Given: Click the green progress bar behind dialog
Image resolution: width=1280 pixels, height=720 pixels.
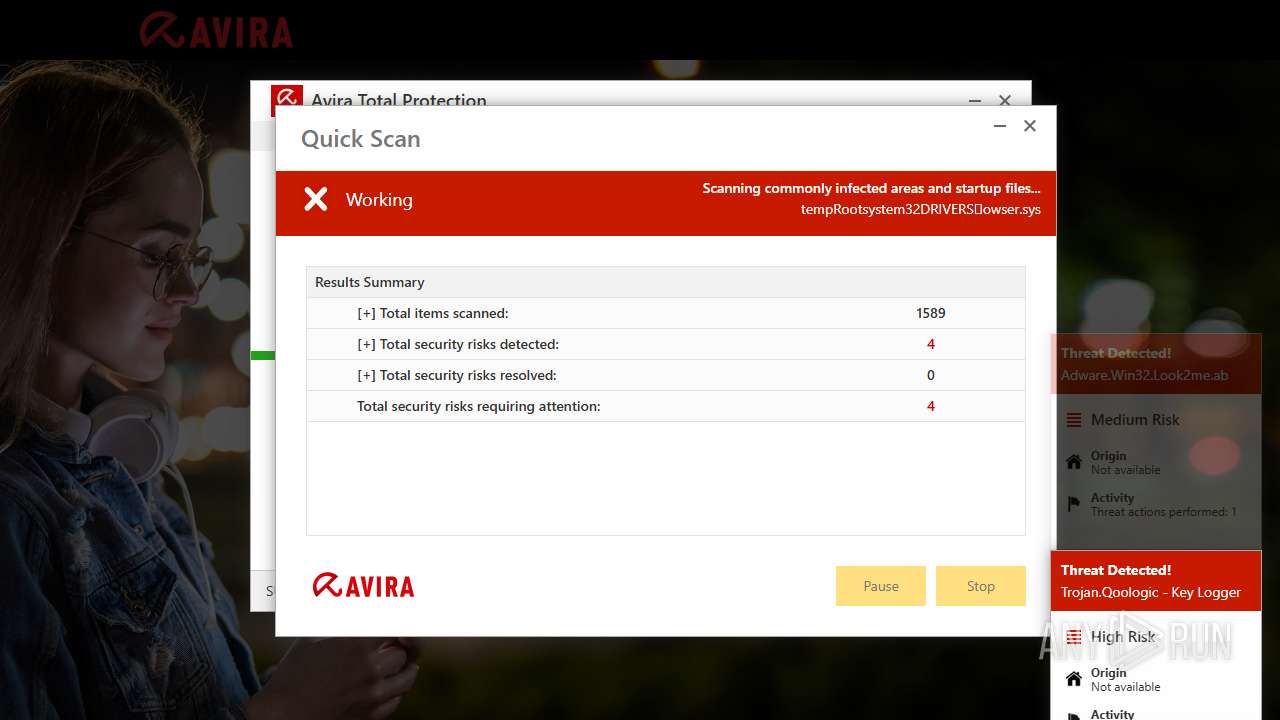Looking at the screenshot, I should pos(263,355).
